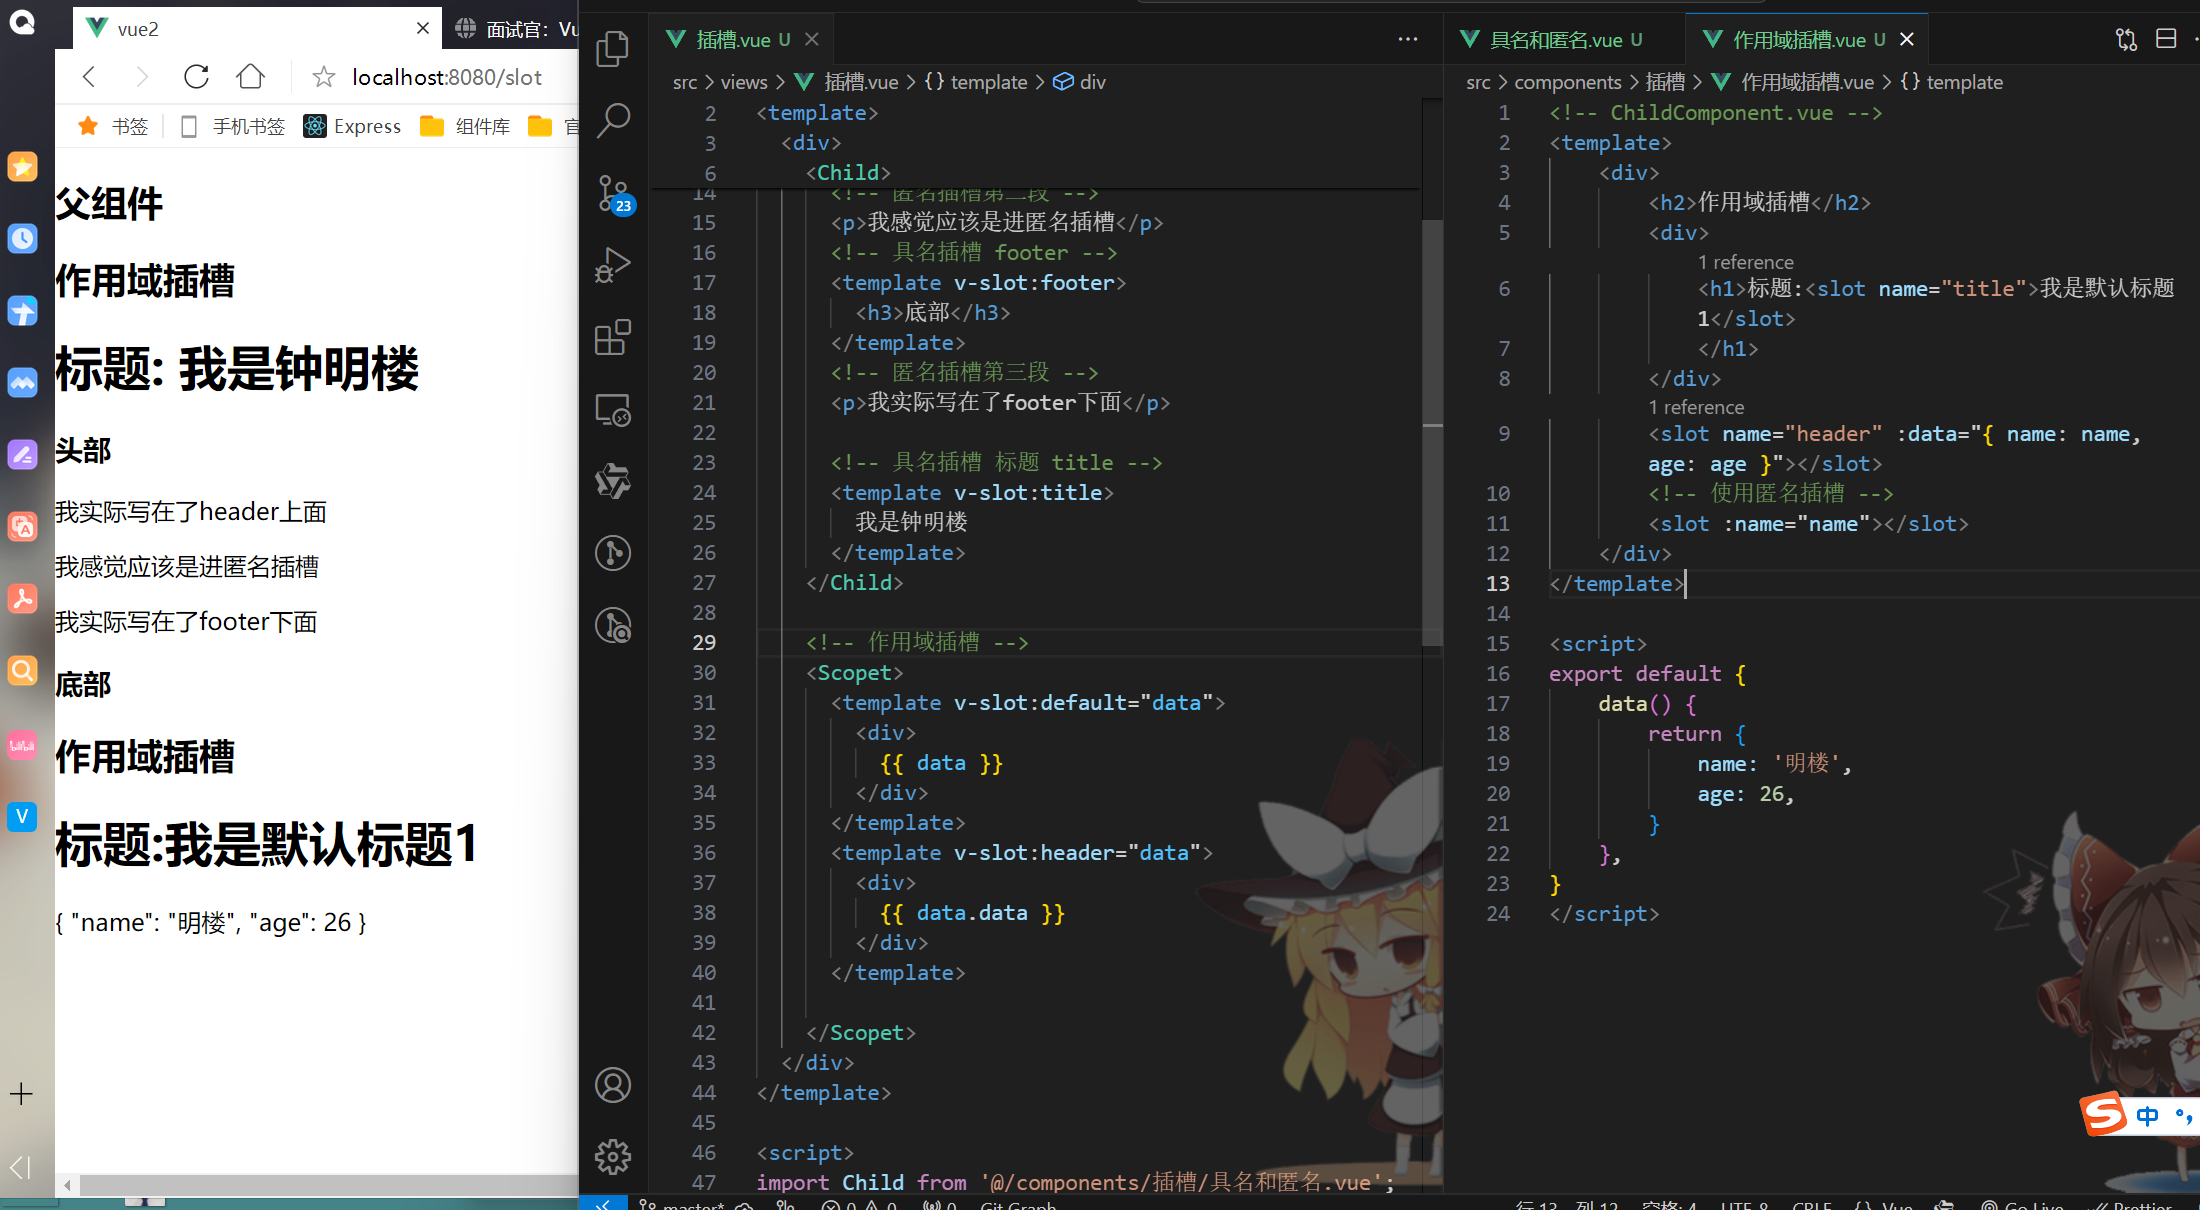Expand the views breadcrumb in left editor
Screen dimensions: 2200x1210
click(744, 82)
